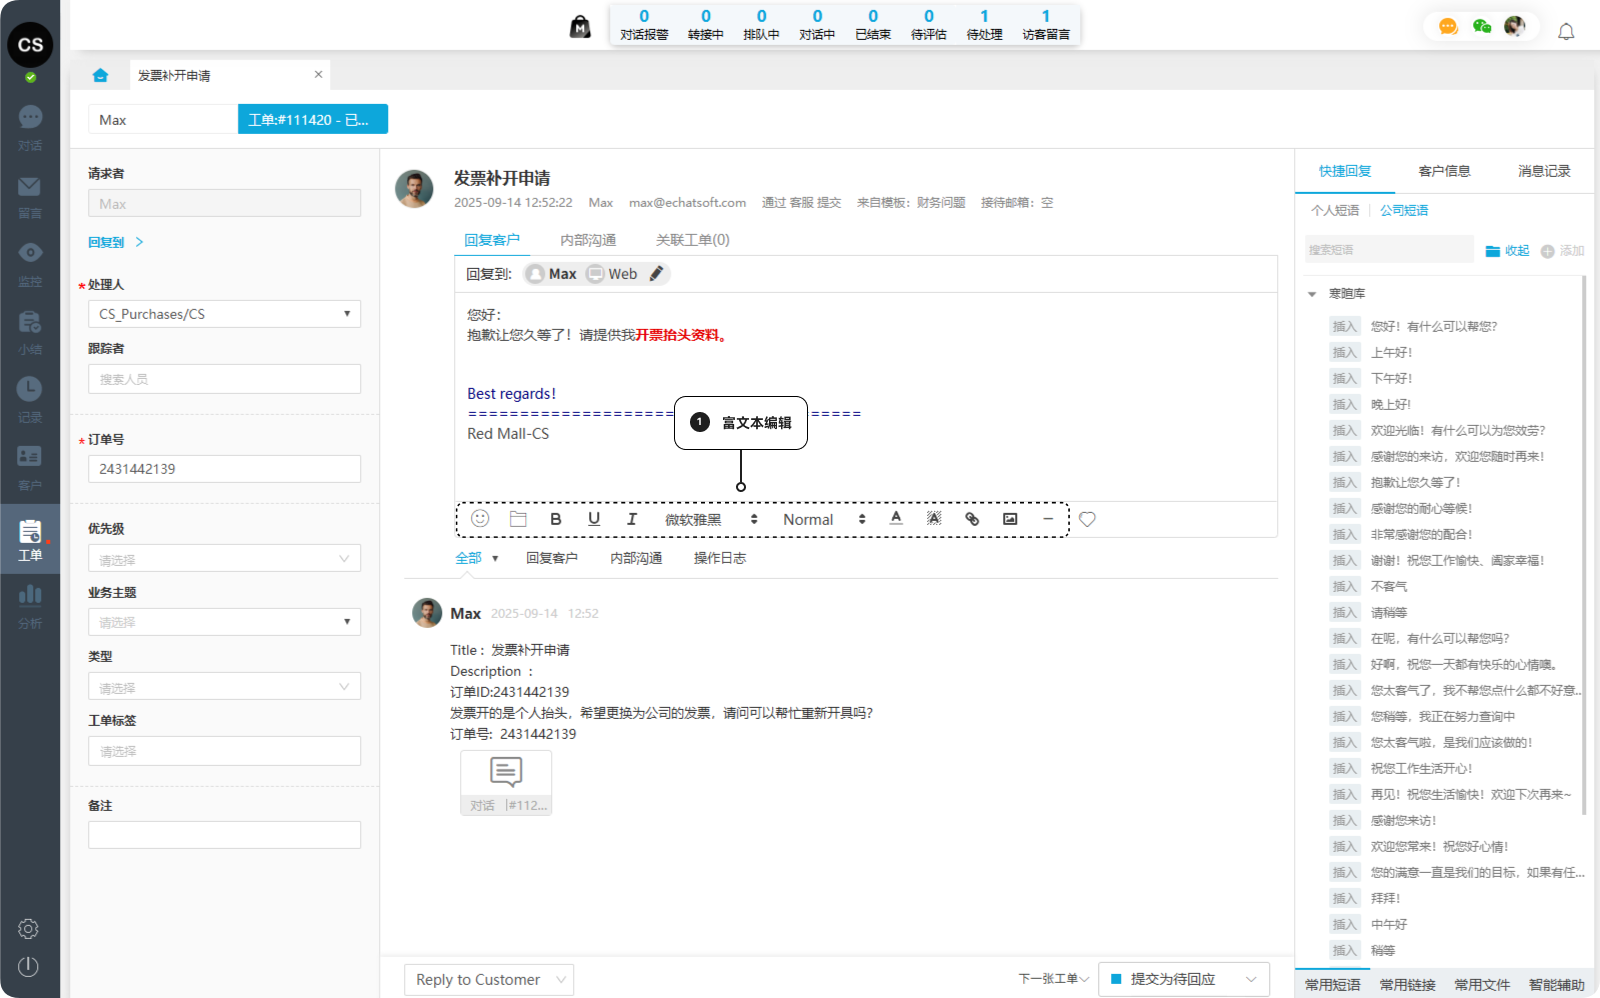Click the 订单号 input field

(x=224, y=469)
